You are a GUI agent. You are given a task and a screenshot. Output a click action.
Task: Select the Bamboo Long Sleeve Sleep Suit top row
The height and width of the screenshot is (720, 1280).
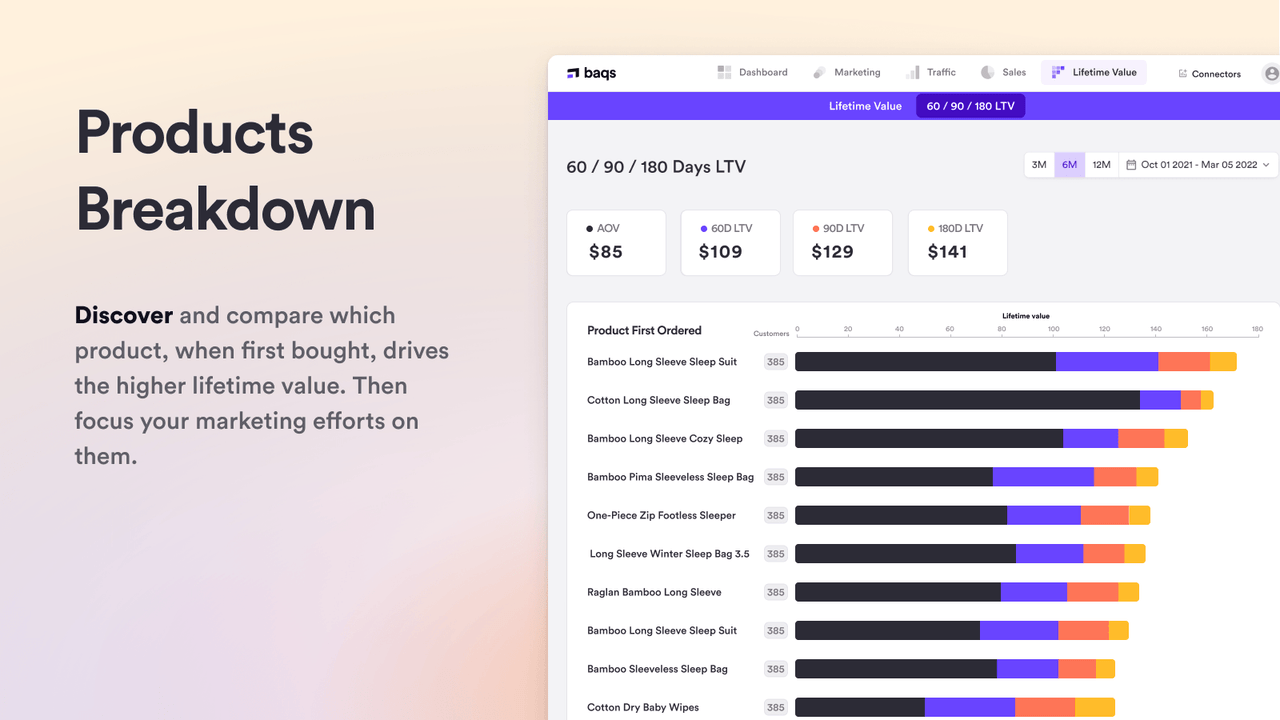912,362
